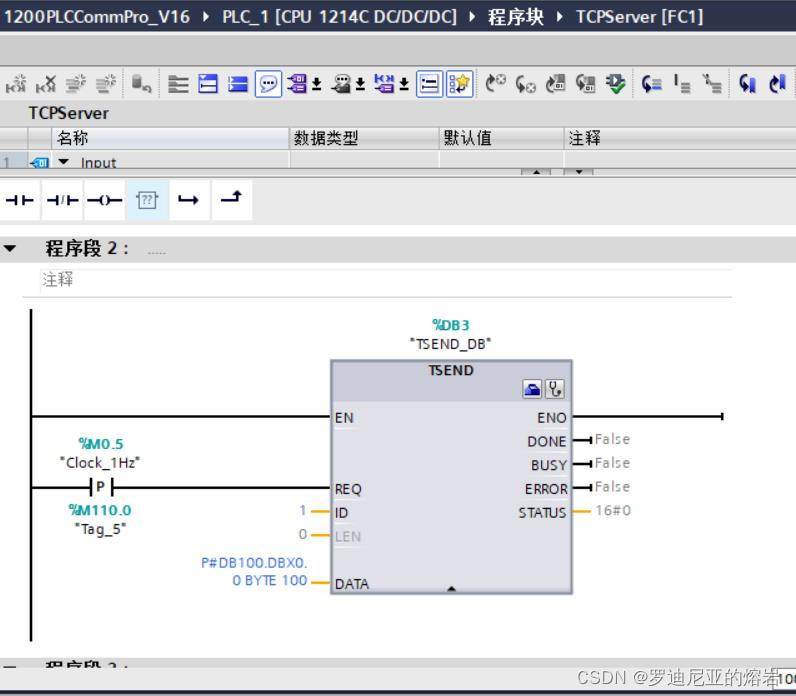Toggle free-form comments speech bubble icon
796x696 pixels.
pos(268,84)
